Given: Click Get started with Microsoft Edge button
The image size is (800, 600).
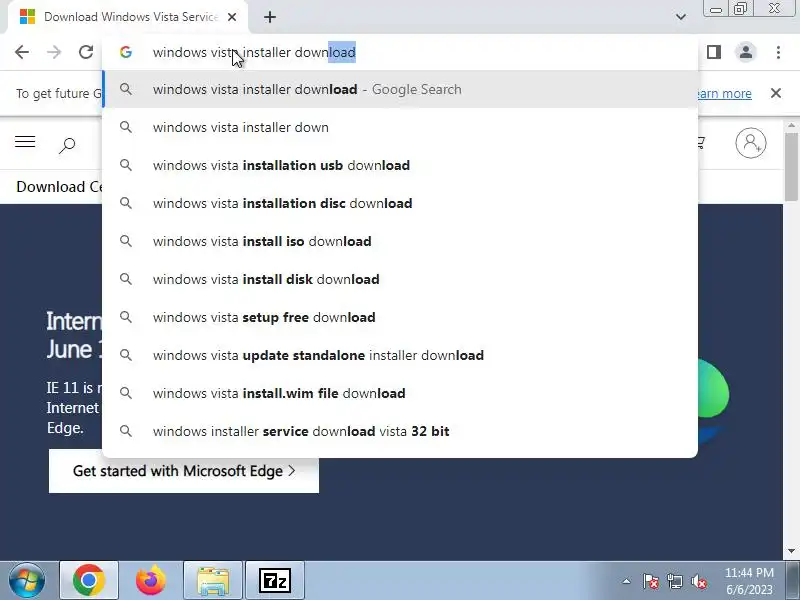Looking at the screenshot, I should pos(184,471).
